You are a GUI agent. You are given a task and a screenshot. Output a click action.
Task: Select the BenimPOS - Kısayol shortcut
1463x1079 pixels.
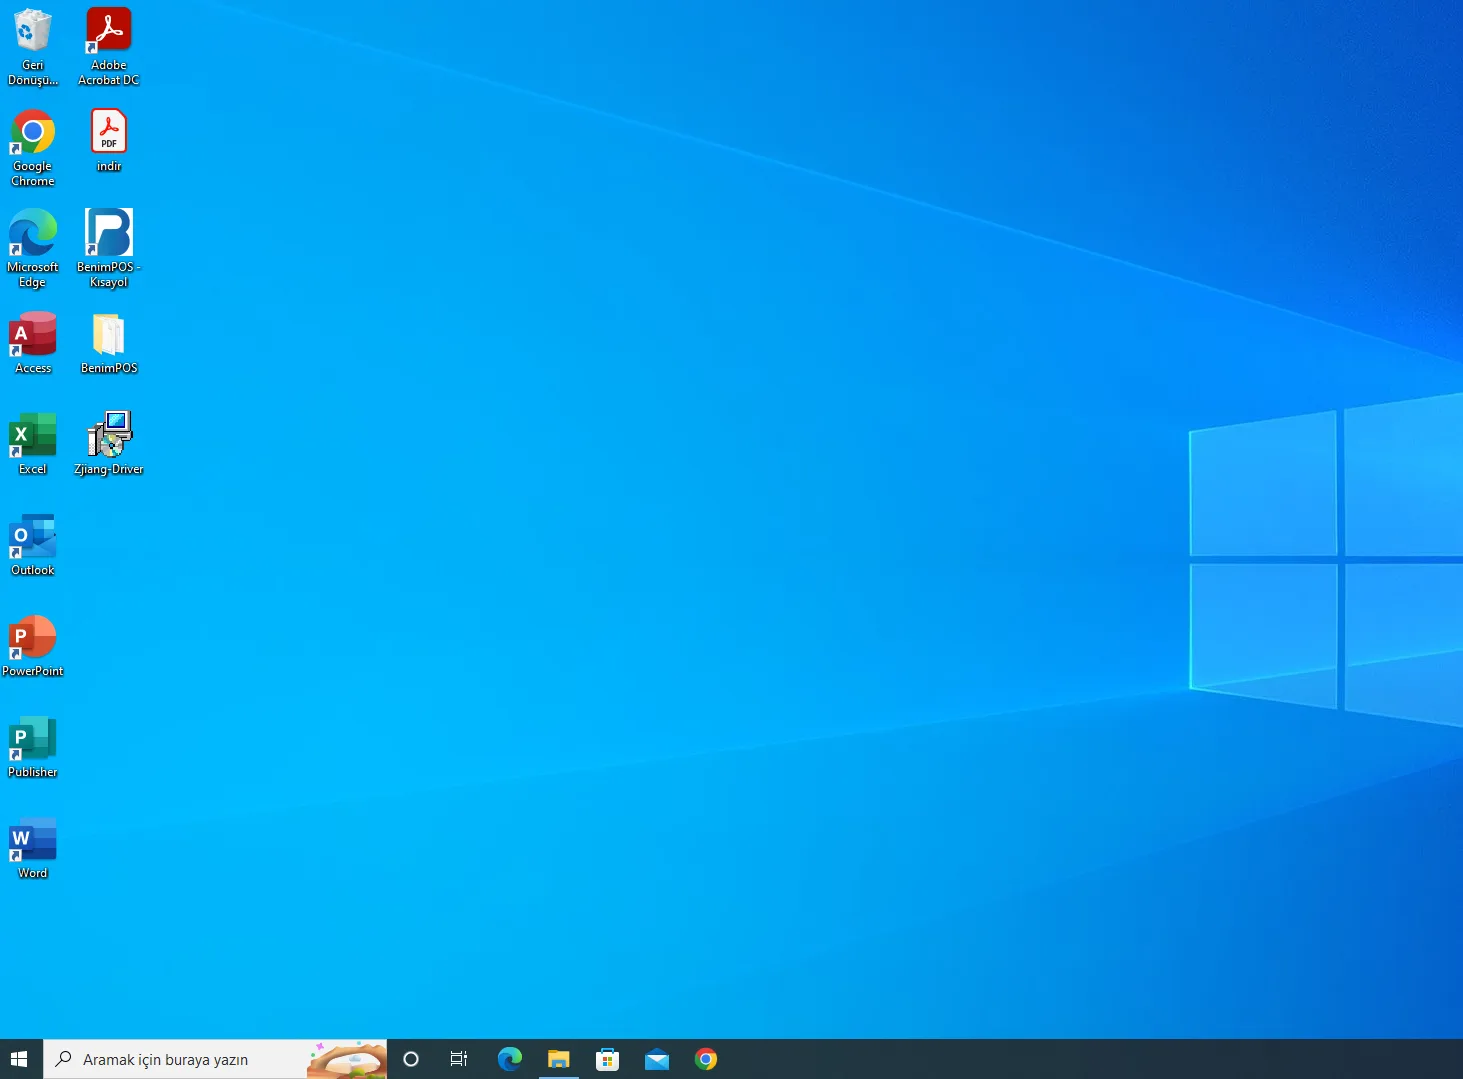pos(109,248)
